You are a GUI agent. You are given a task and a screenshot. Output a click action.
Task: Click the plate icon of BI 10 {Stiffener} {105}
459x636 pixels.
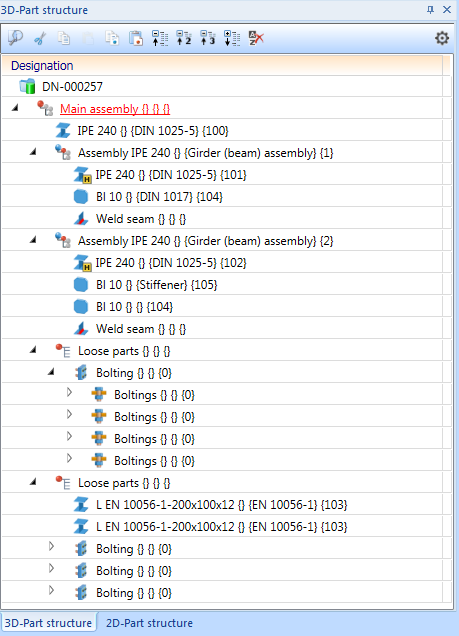point(81,285)
